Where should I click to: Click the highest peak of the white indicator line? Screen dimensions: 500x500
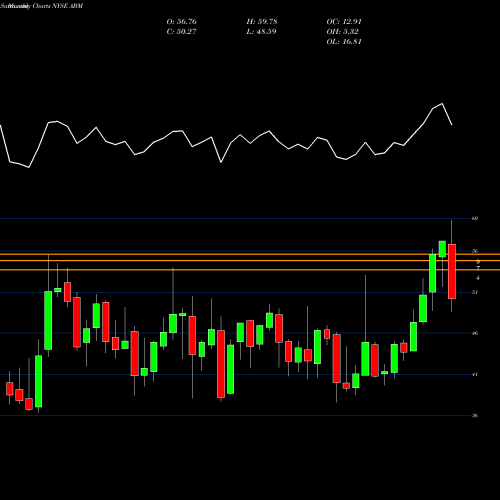[x=442, y=104]
